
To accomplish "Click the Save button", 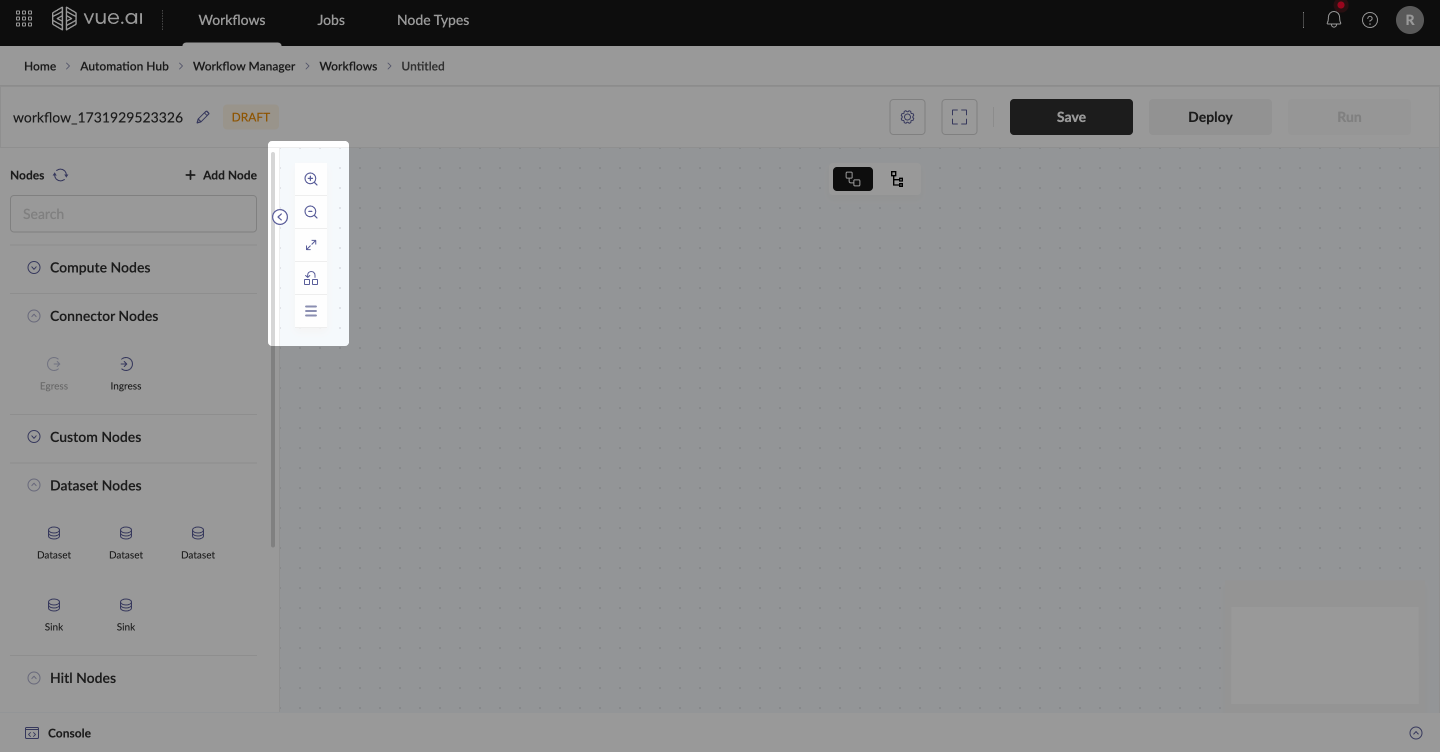I will click(1071, 117).
